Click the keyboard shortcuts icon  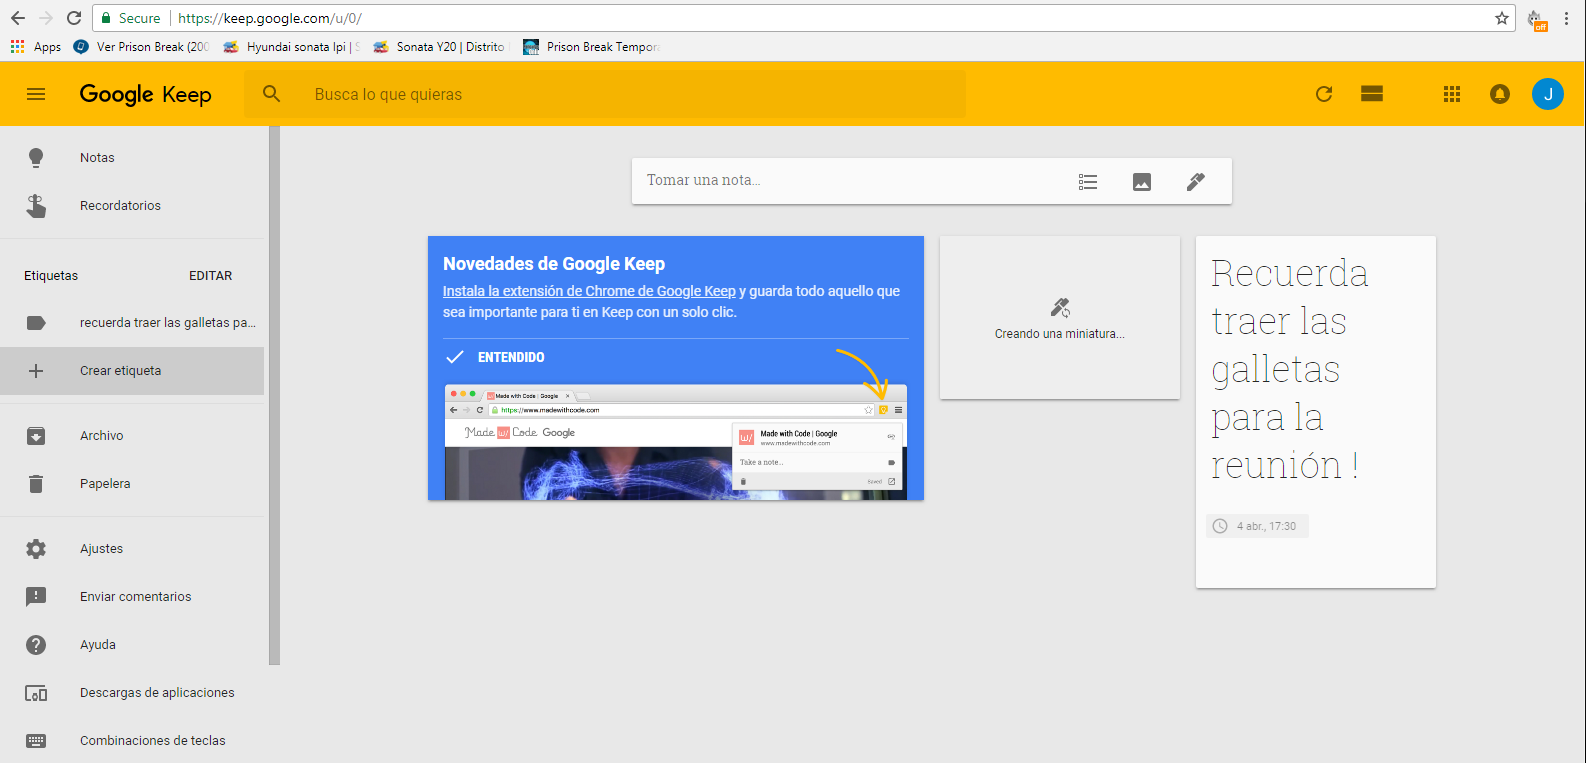coord(36,741)
